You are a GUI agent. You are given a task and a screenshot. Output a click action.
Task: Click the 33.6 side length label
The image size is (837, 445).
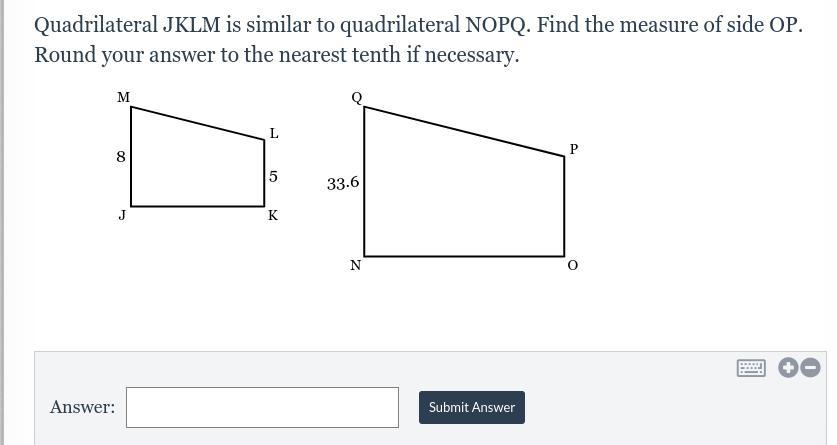pyautogui.click(x=343, y=184)
